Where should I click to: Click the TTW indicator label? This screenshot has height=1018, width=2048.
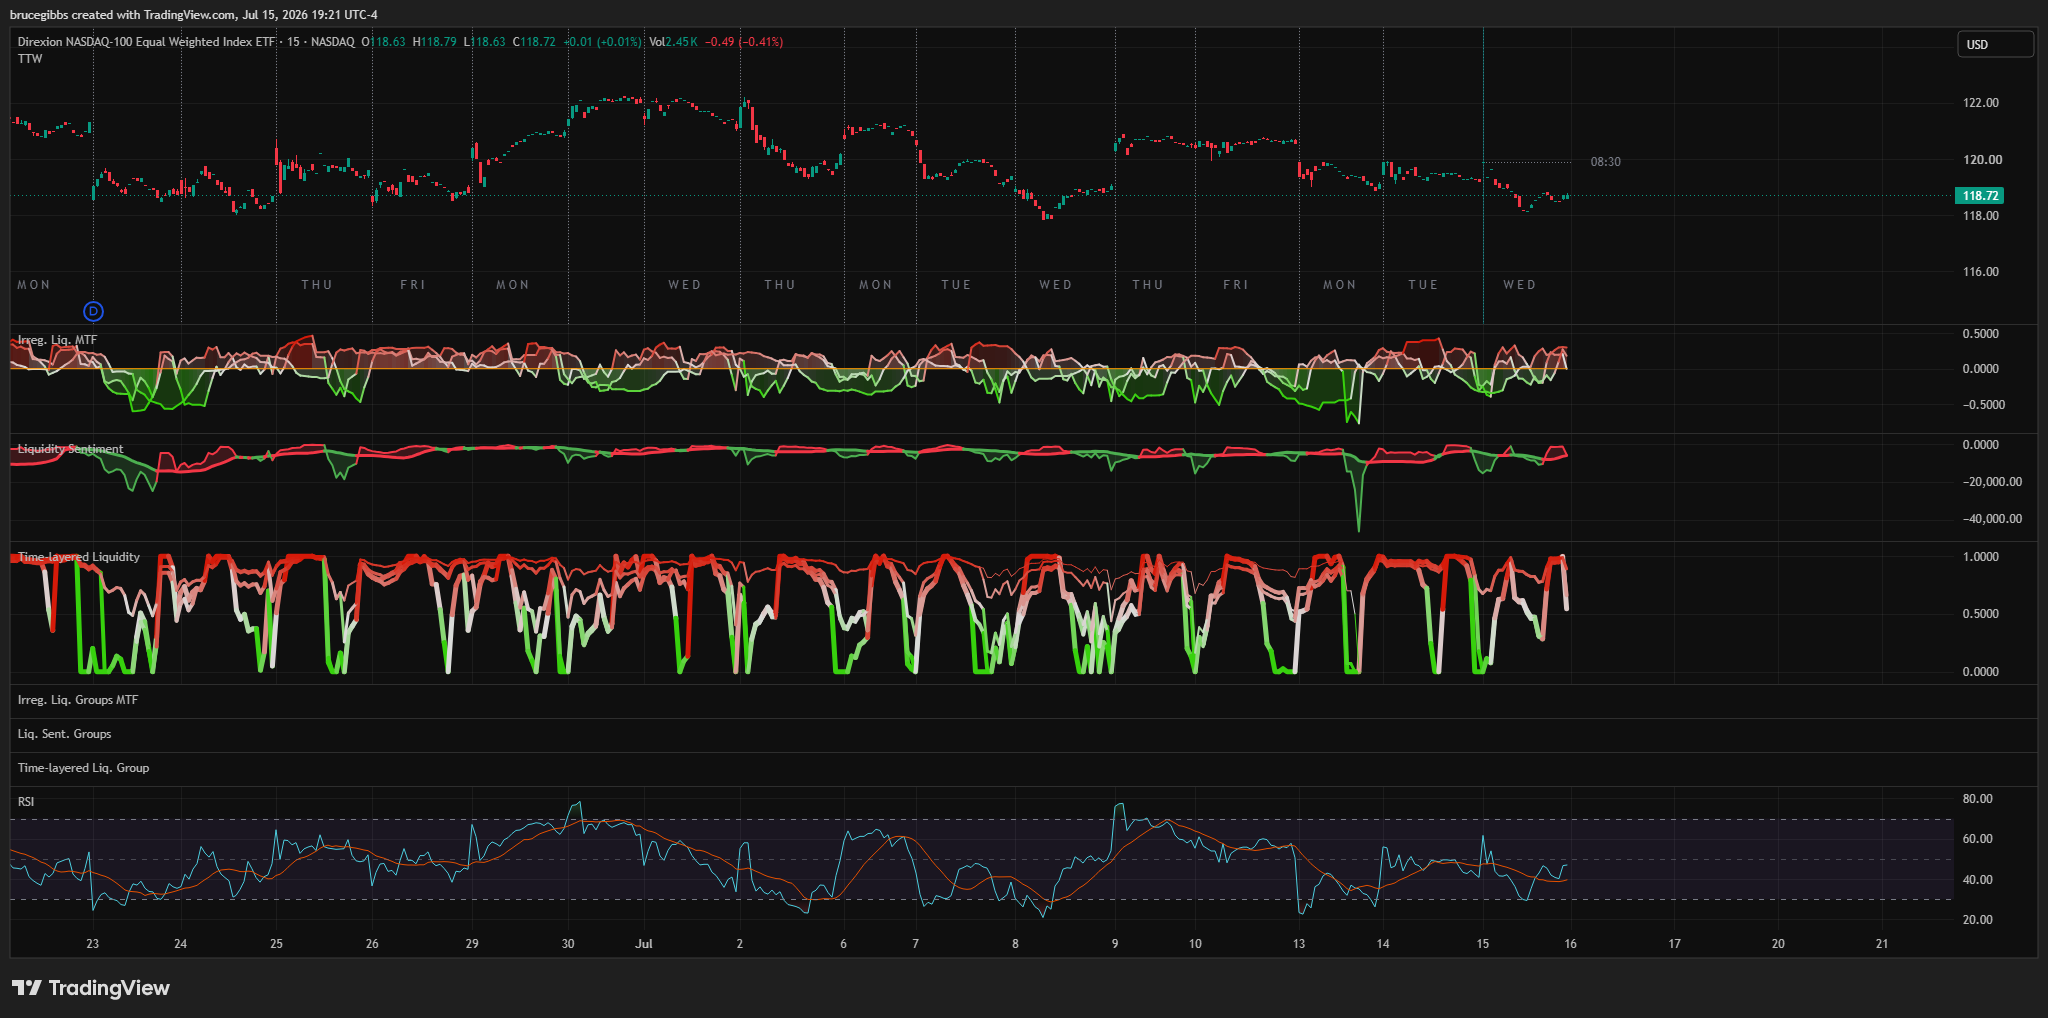pyautogui.click(x=30, y=59)
